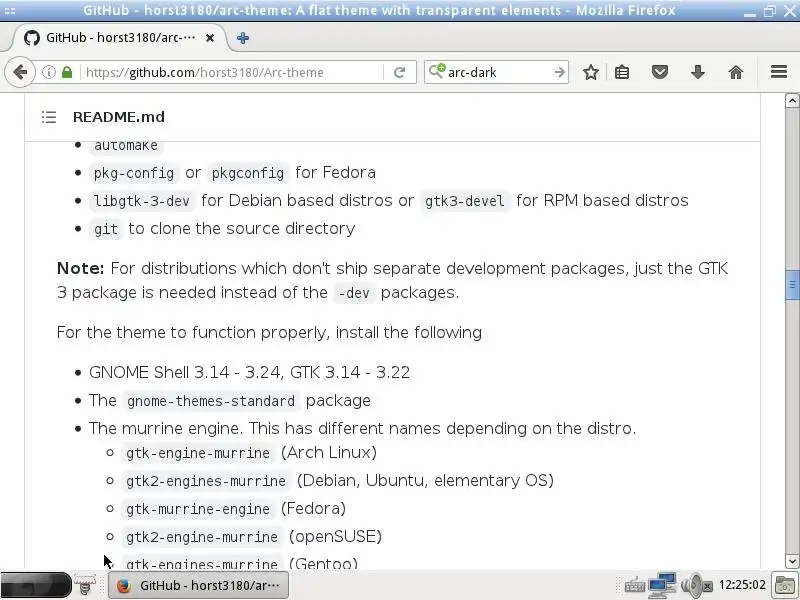Image resolution: width=800 pixels, height=600 pixels.
Task: Show your bookmarks list icon
Action: [621, 72]
